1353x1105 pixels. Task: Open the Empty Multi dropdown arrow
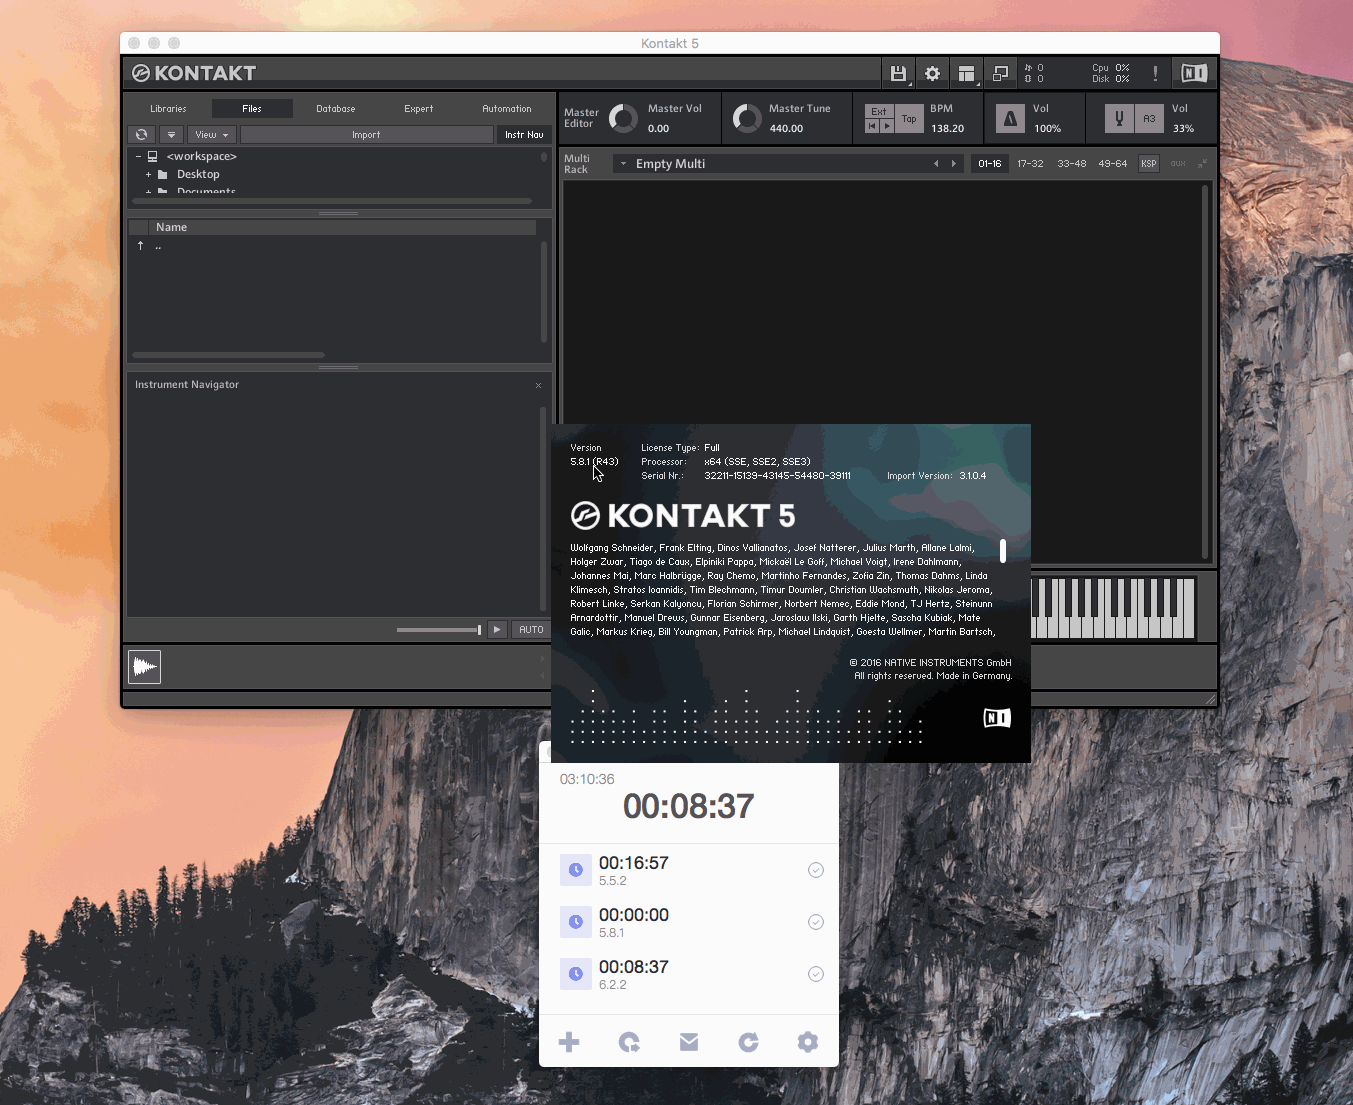[x=623, y=163]
